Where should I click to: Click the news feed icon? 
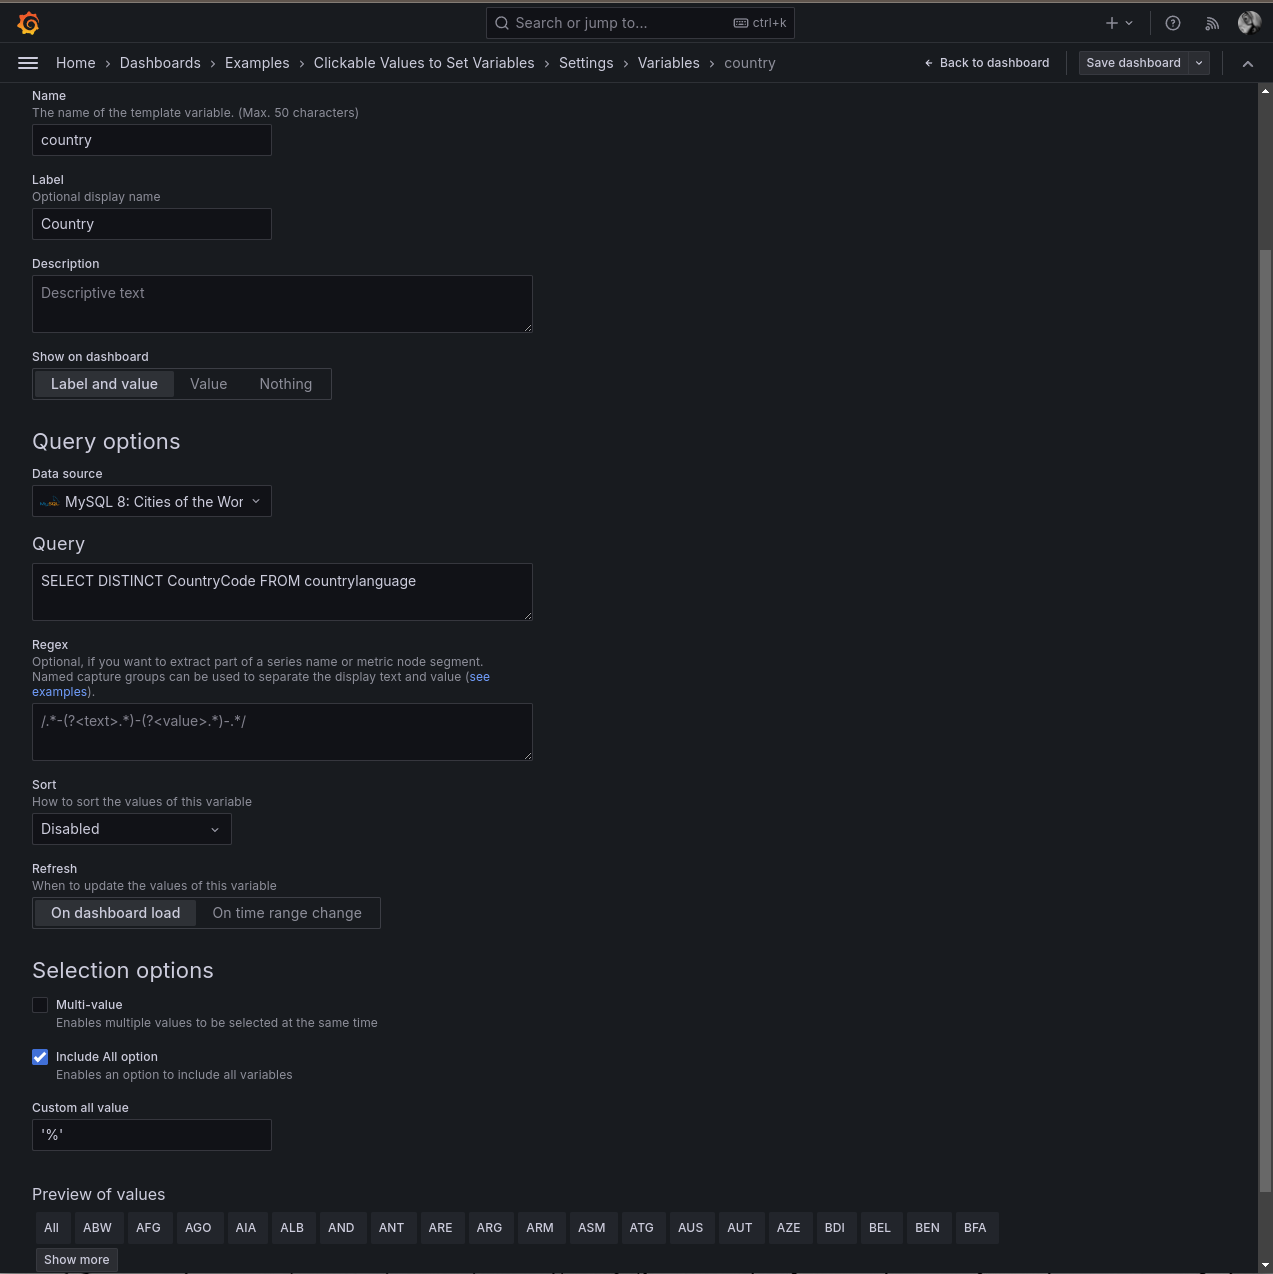[1211, 22]
